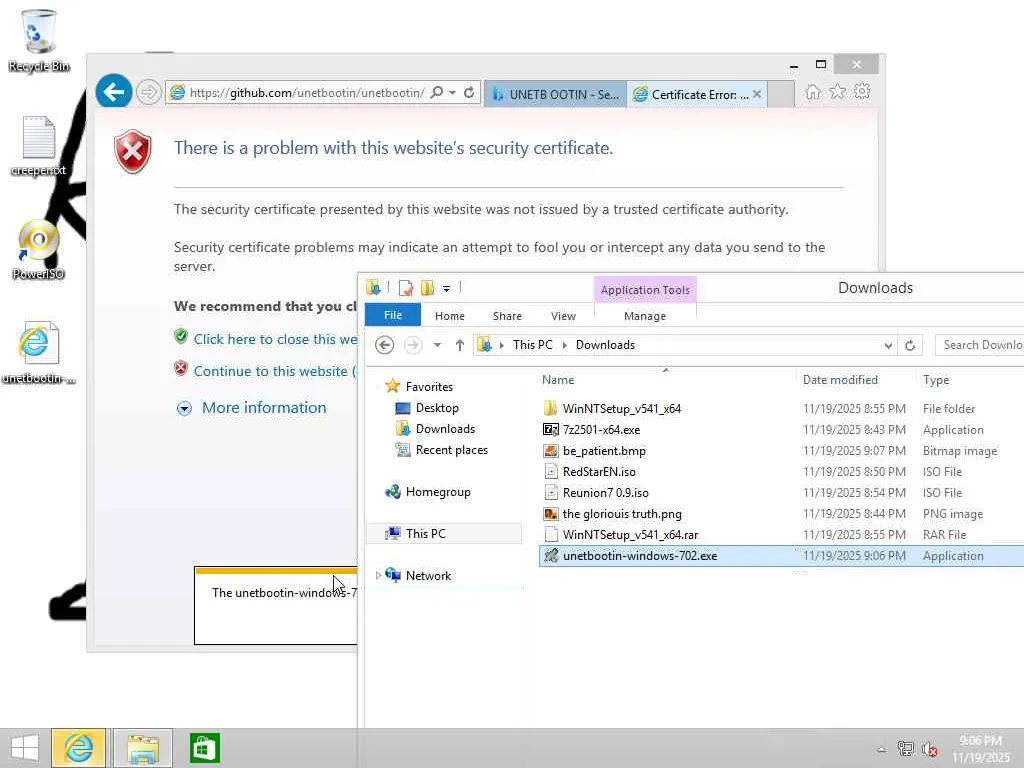
Task: Show hidden tray icons arrow
Action: pyautogui.click(x=882, y=749)
